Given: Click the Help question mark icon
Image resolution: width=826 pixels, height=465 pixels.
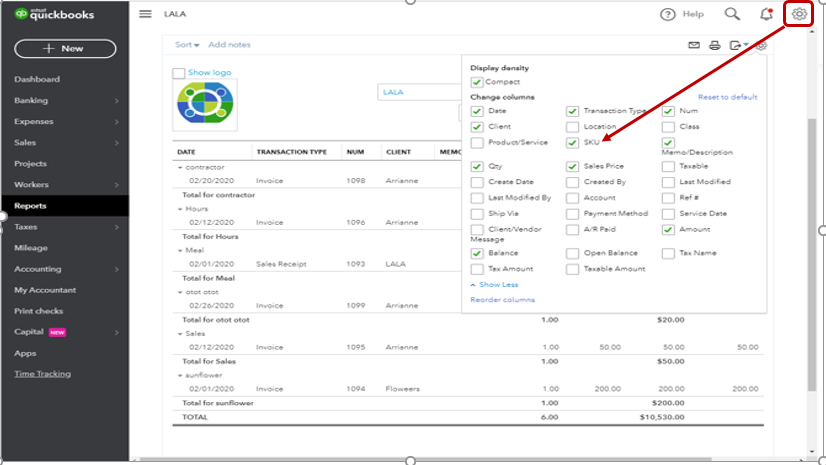Looking at the screenshot, I should click(668, 14).
